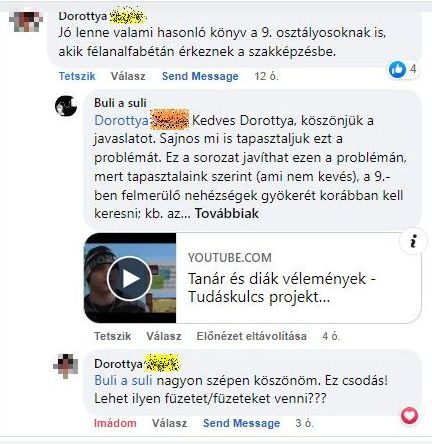Toggle Tetszik on Buli a suli reply
The image size is (432, 444).
(113, 336)
